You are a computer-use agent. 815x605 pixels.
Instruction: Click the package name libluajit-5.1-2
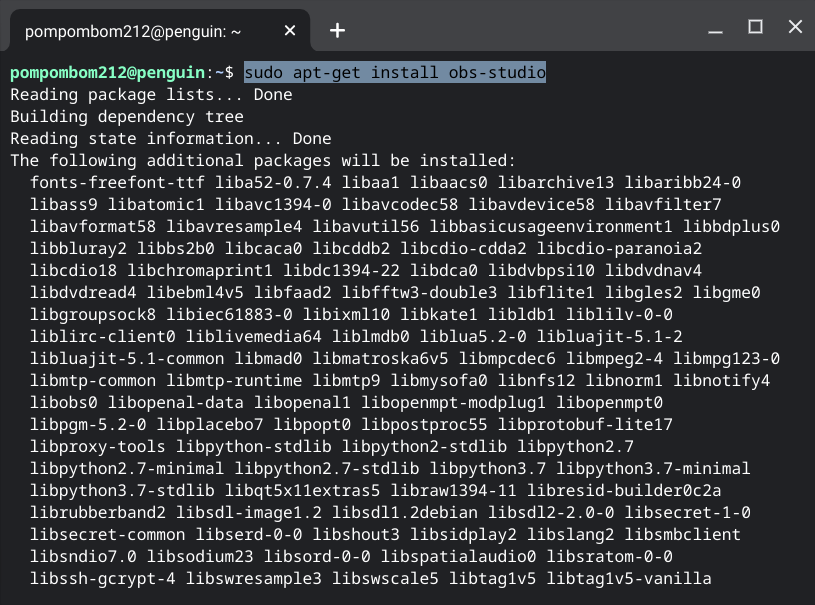click(x=609, y=336)
